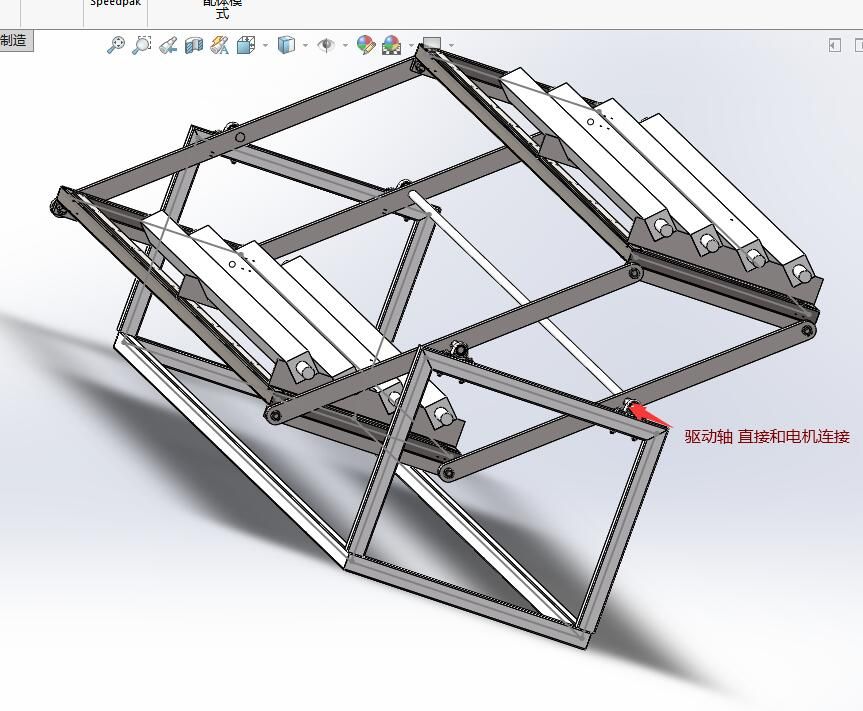Expand the Display Style dropdown arrow
Viewport: 863px width, 711px height.
(304, 44)
